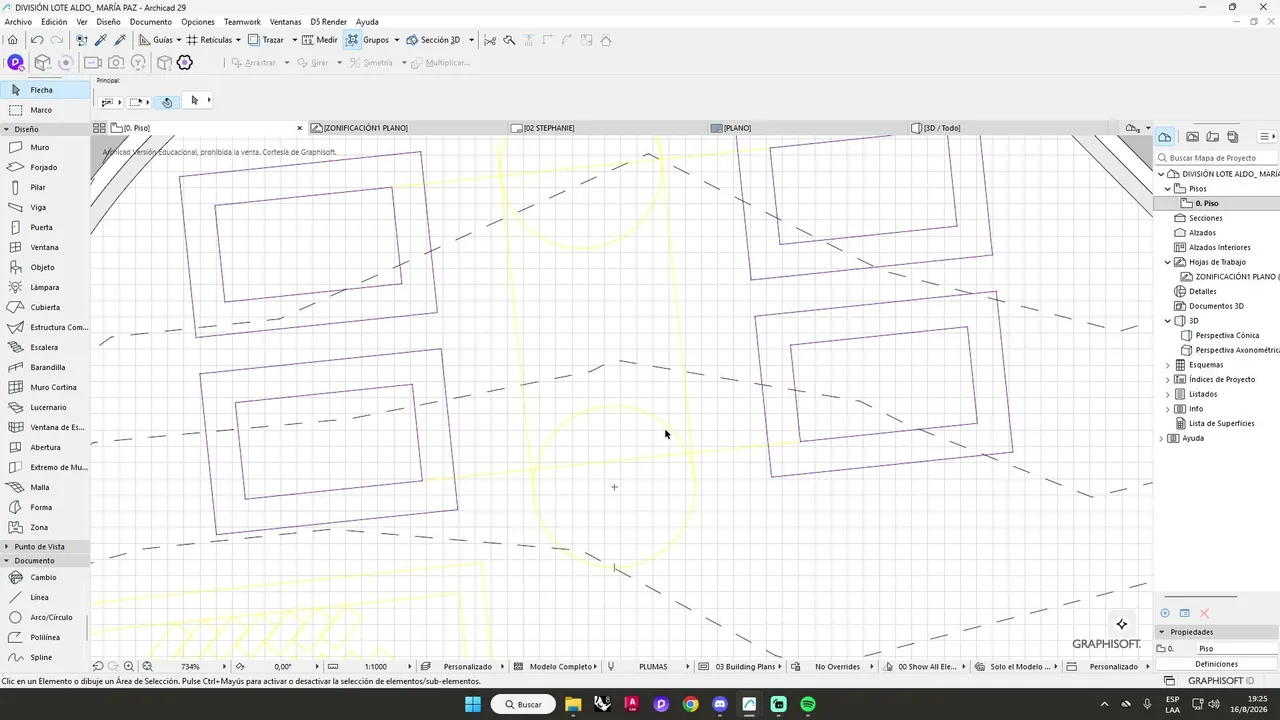Select the Lámpara tool

[45, 287]
